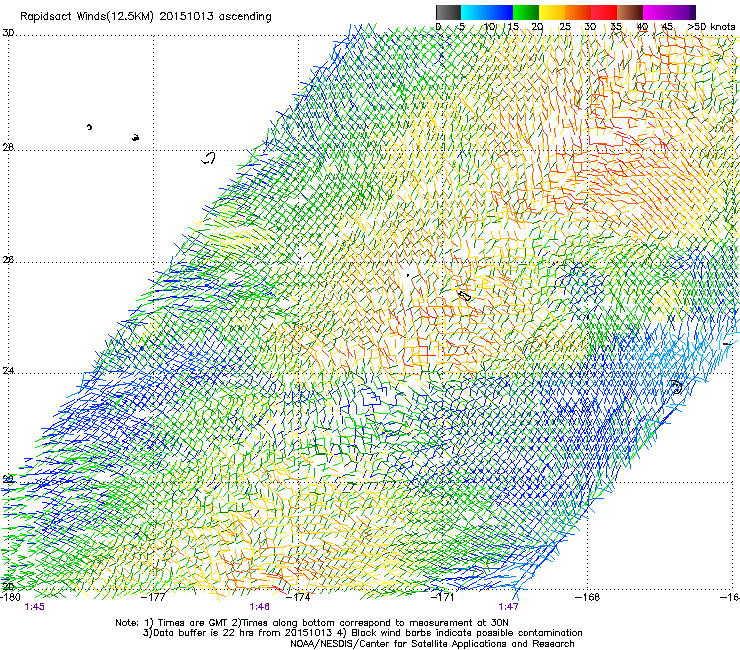The image size is (740, 650).
Task: Click the purple "1:47" time stamp
Action: pyautogui.click(x=508, y=607)
